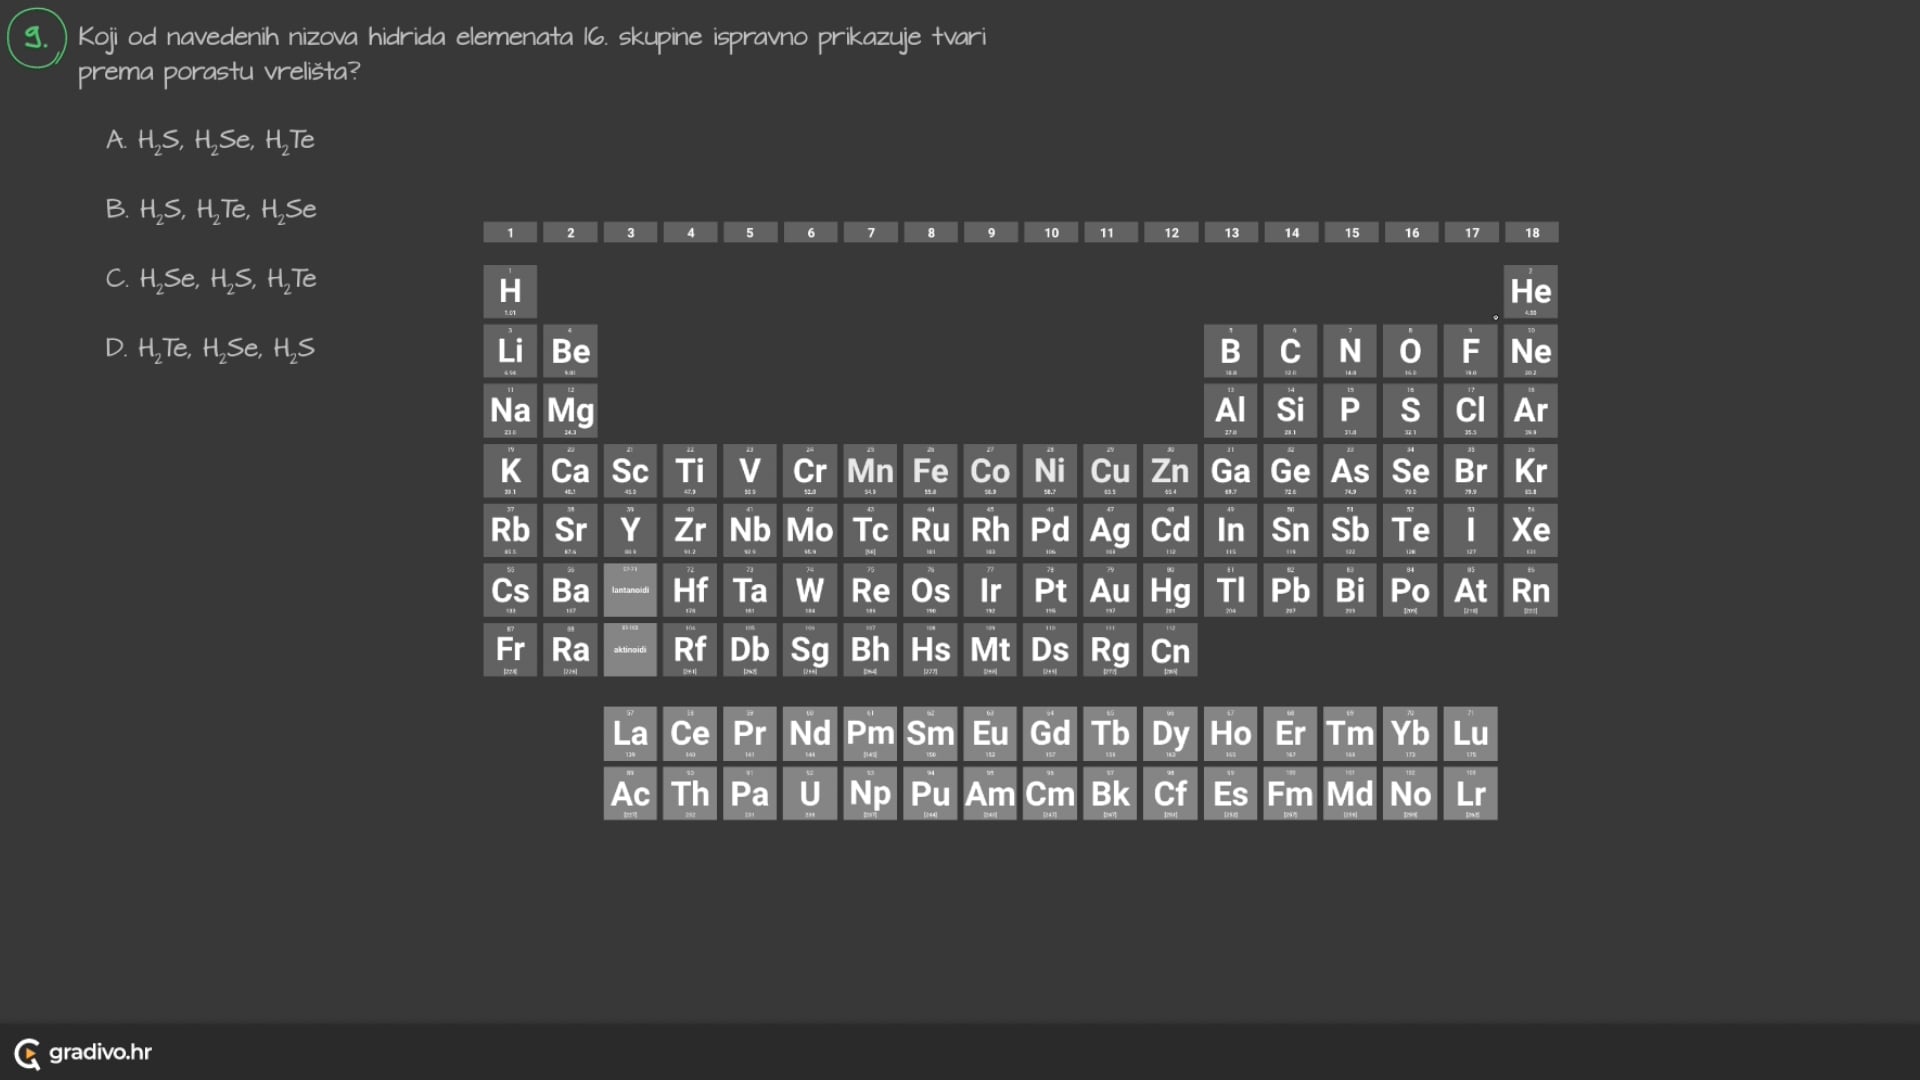This screenshot has height=1080, width=1920.
Task: Click the group 1 column header
Action: pyautogui.click(x=510, y=233)
